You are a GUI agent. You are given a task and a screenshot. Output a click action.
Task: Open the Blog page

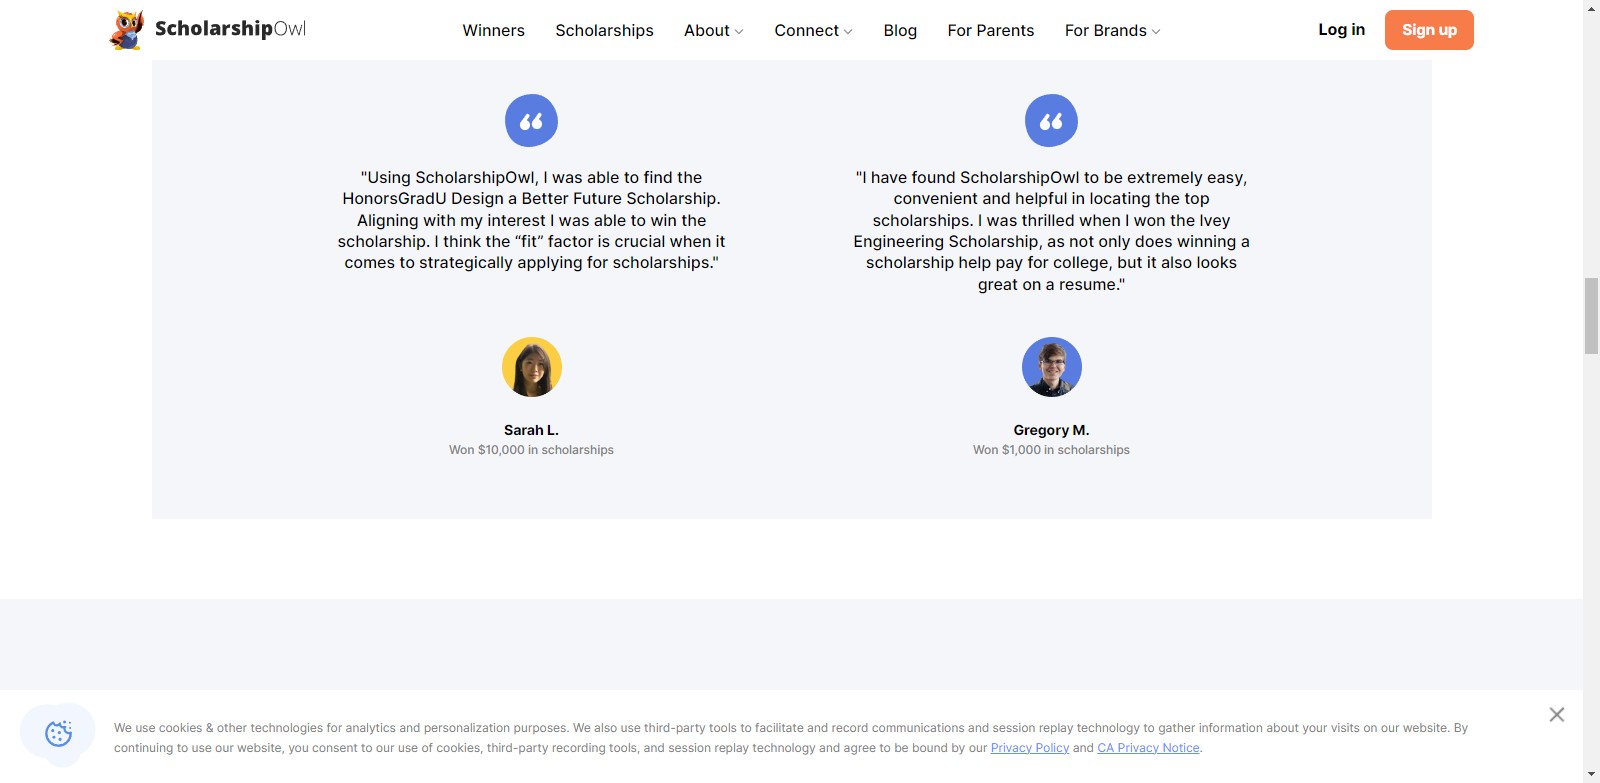click(900, 31)
